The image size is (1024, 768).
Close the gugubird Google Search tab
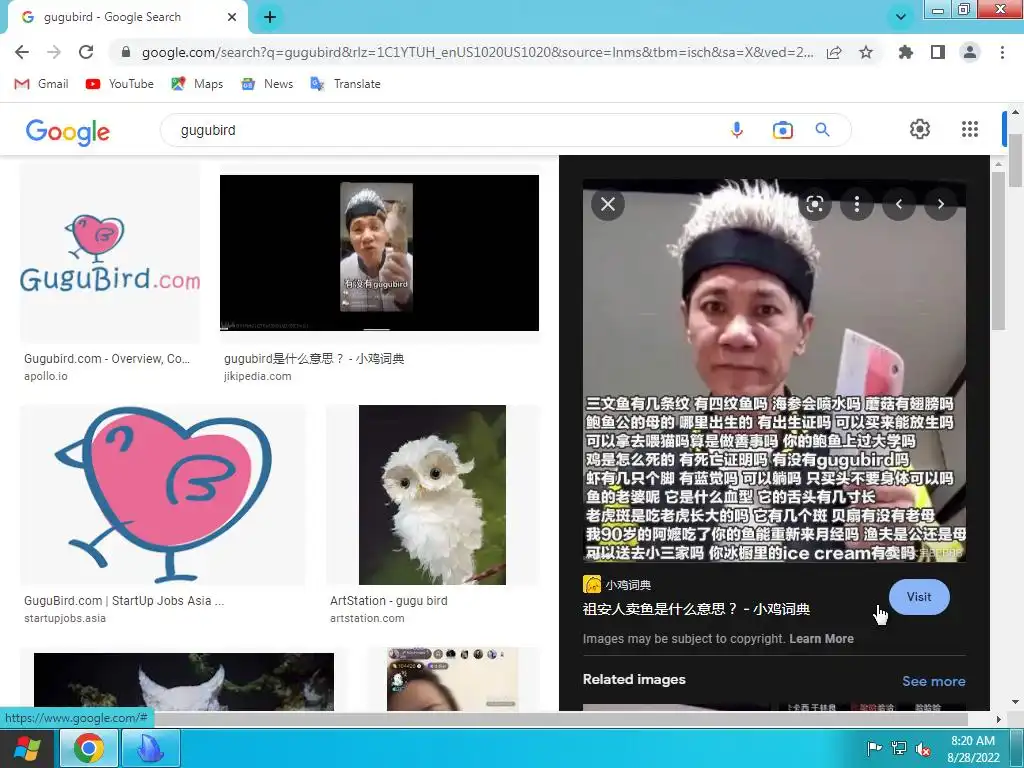tap(232, 17)
